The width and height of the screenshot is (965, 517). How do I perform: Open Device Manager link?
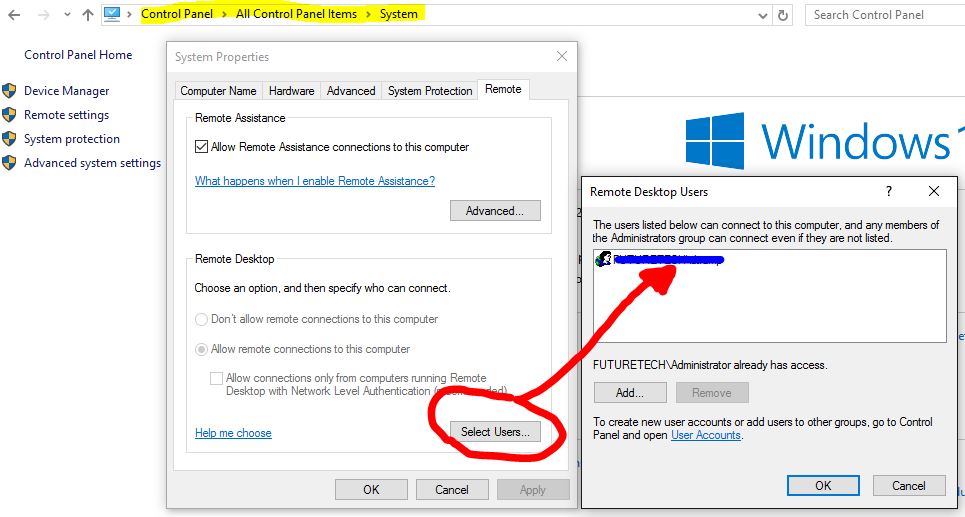click(x=66, y=90)
